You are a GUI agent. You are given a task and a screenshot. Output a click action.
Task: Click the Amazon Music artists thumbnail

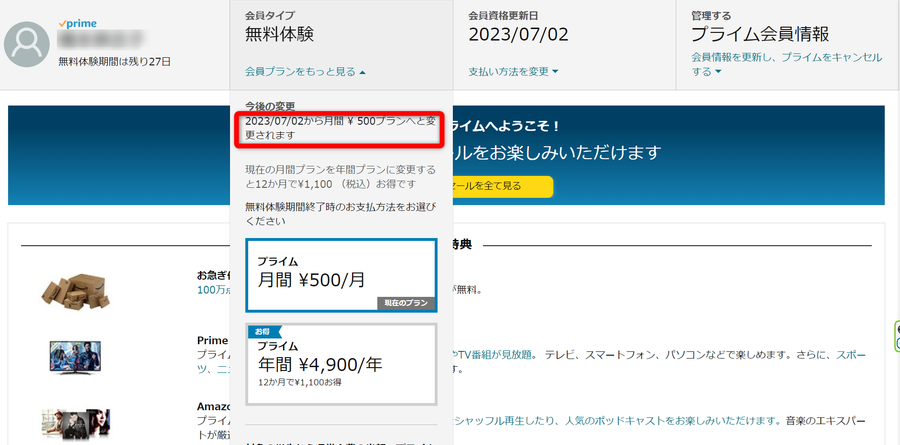[76, 424]
